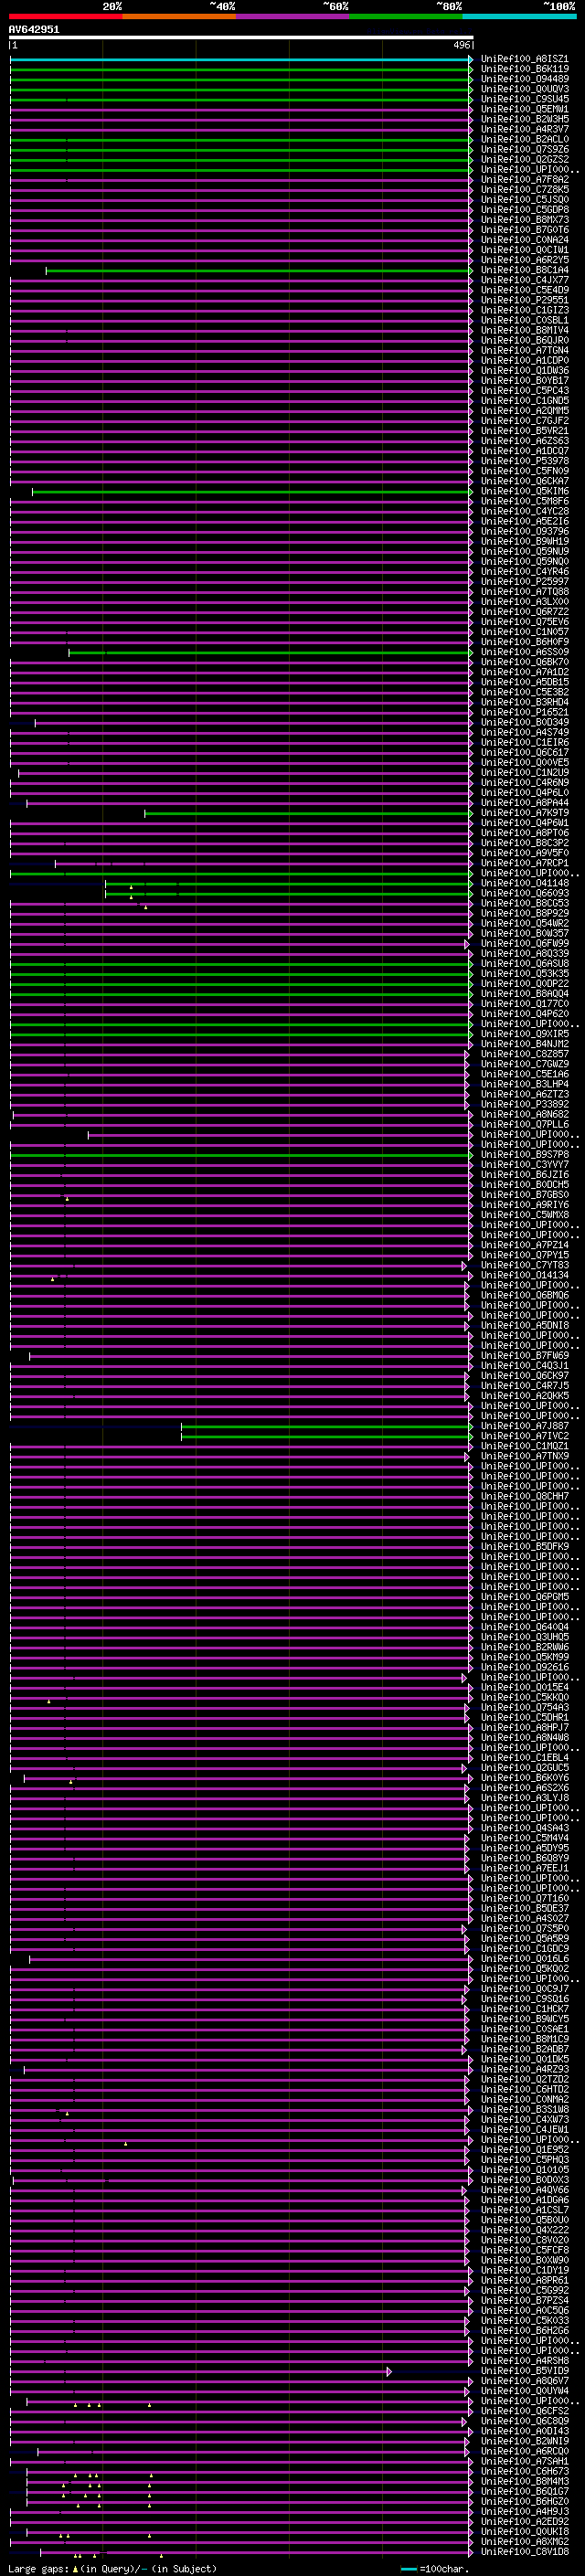
Task: Open the UniRef100_A8ISZ1 hit link
Action: click(525, 59)
